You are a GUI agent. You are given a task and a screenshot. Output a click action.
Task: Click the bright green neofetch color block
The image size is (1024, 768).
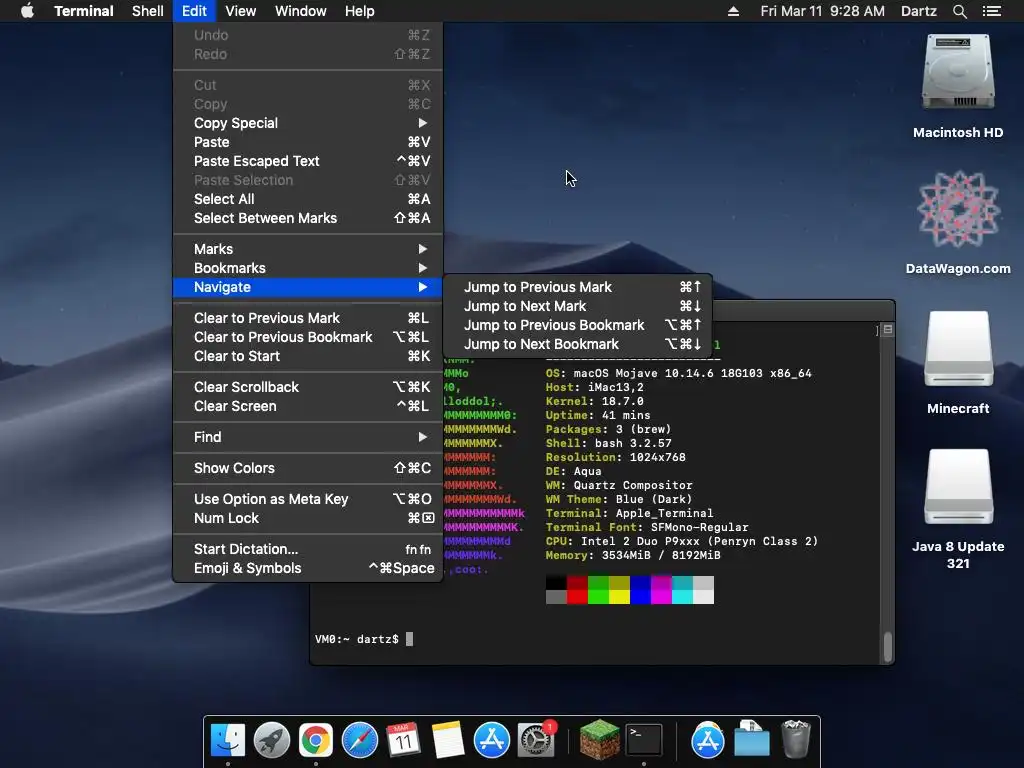[598, 596]
